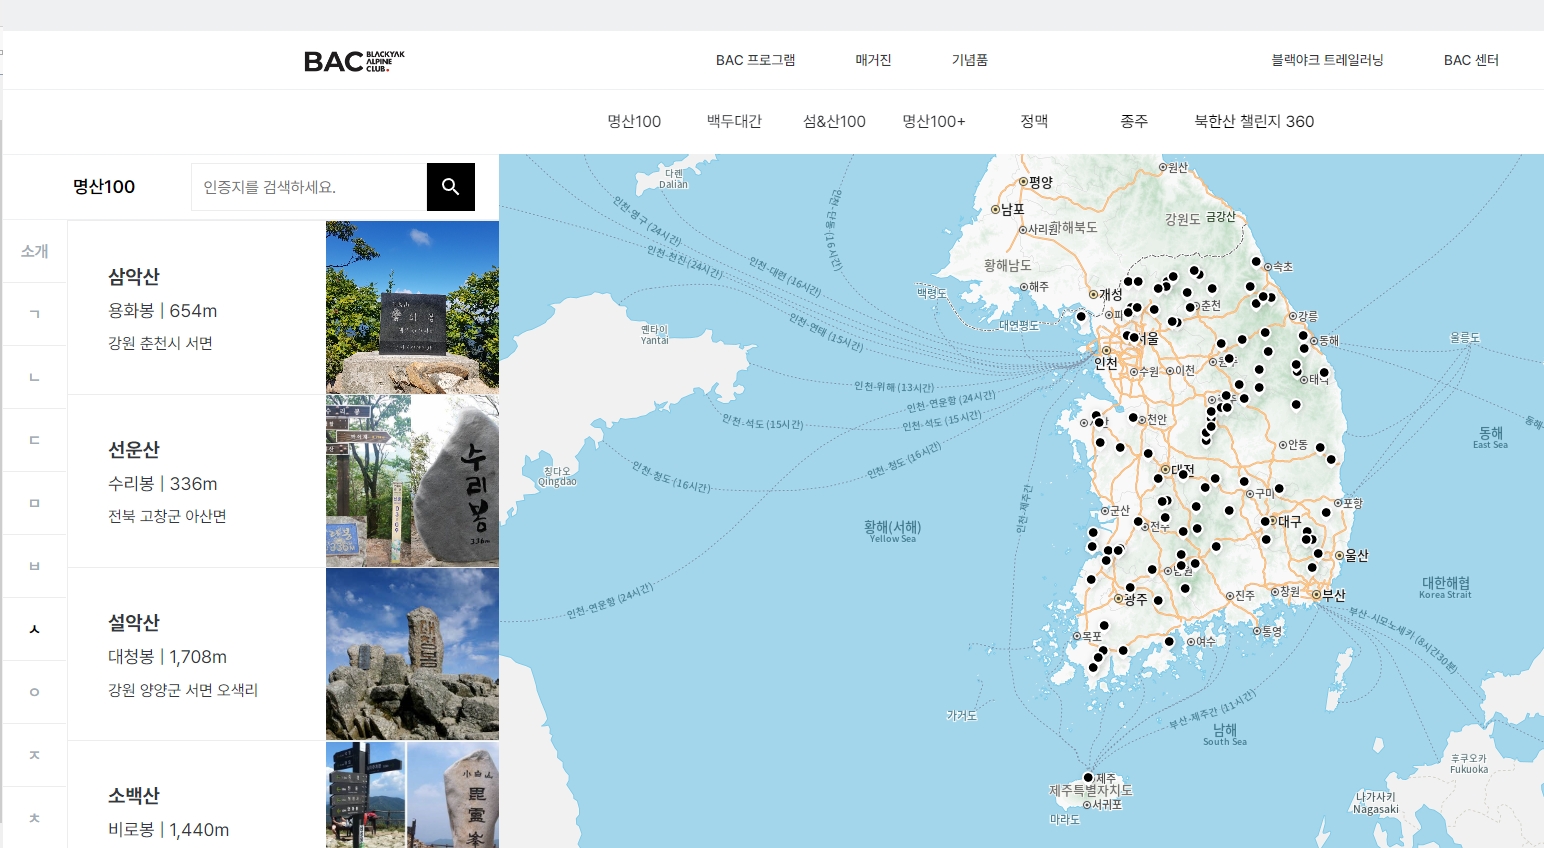Click 강원 춘천시 서면 address text
1544x848 pixels.
click(160, 343)
